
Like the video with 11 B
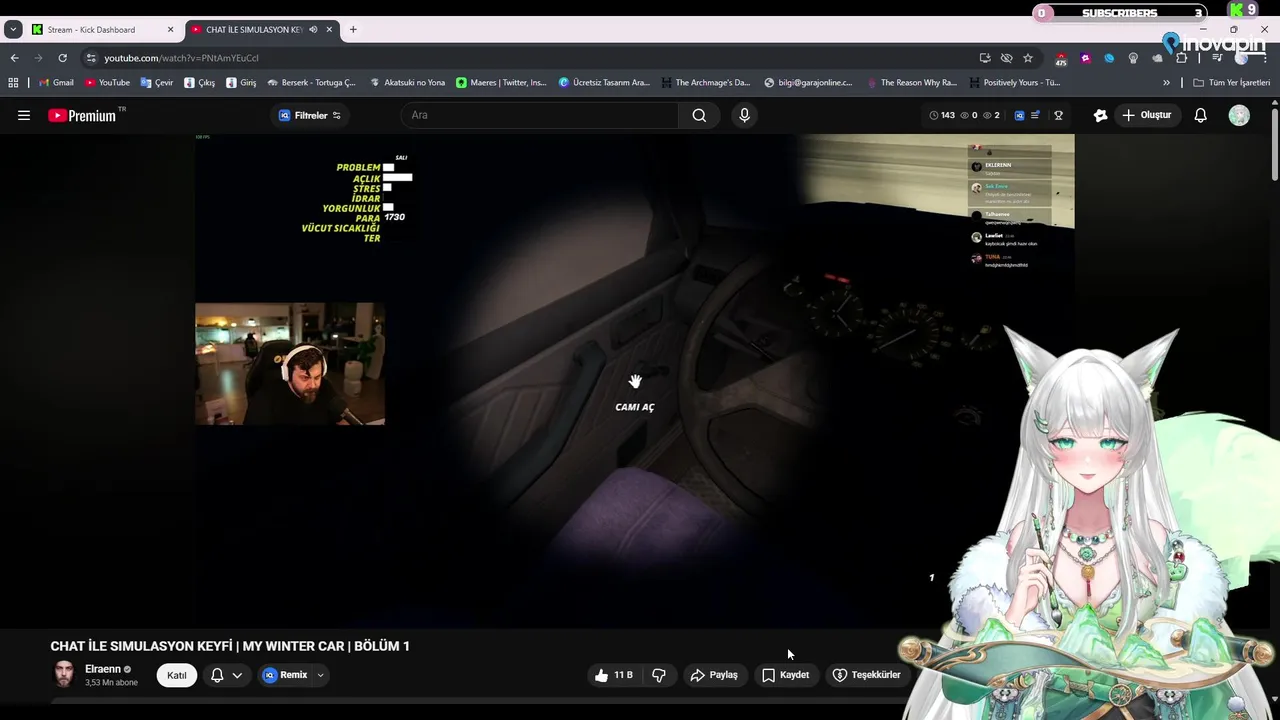click(613, 675)
